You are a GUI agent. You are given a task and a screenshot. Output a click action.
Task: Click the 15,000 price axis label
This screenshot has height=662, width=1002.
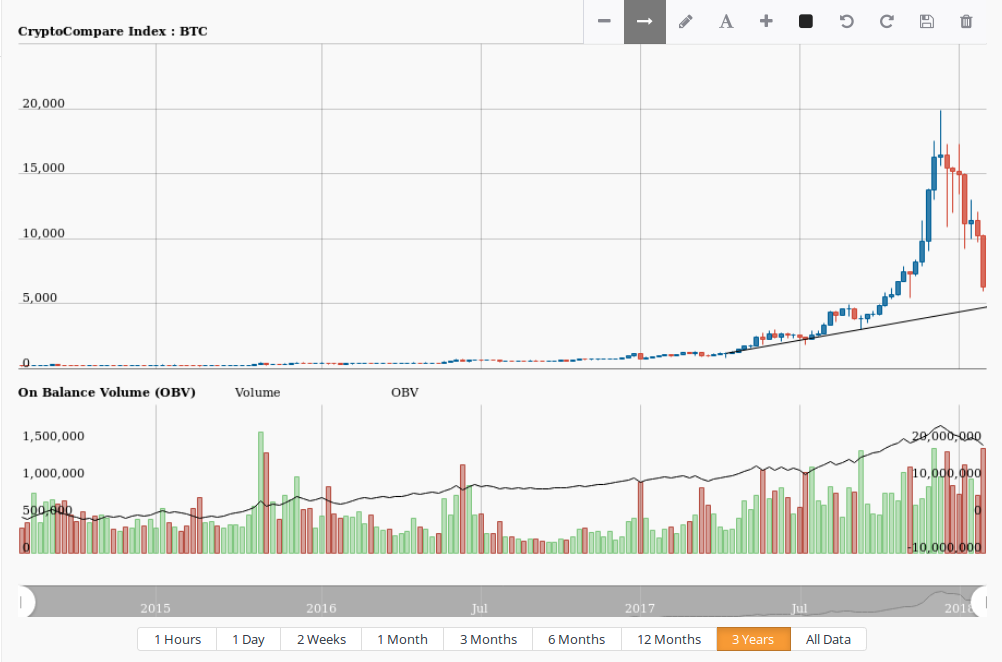point(43,168)
